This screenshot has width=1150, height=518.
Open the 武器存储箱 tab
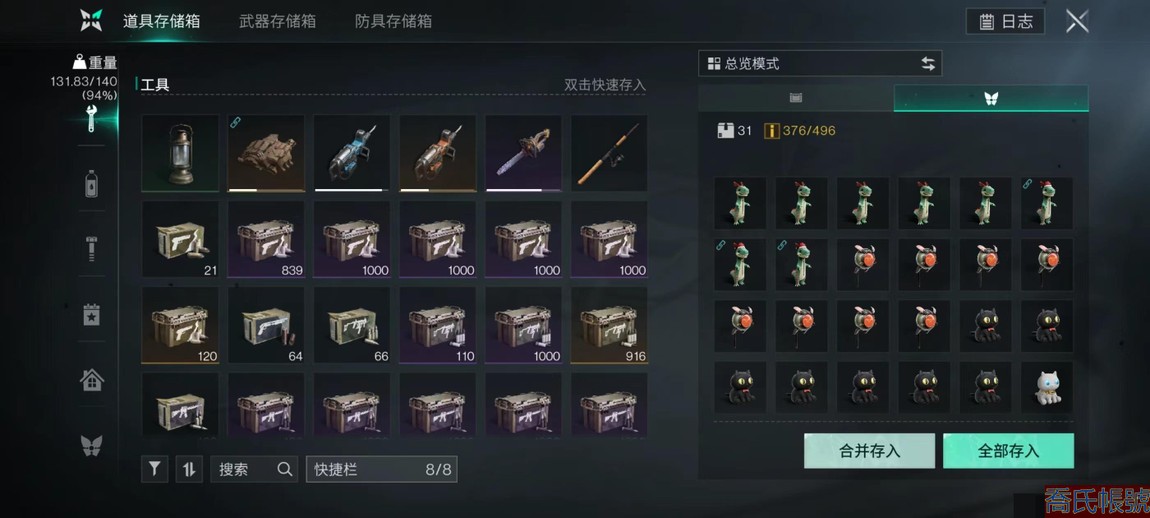[x=277, y=21]
